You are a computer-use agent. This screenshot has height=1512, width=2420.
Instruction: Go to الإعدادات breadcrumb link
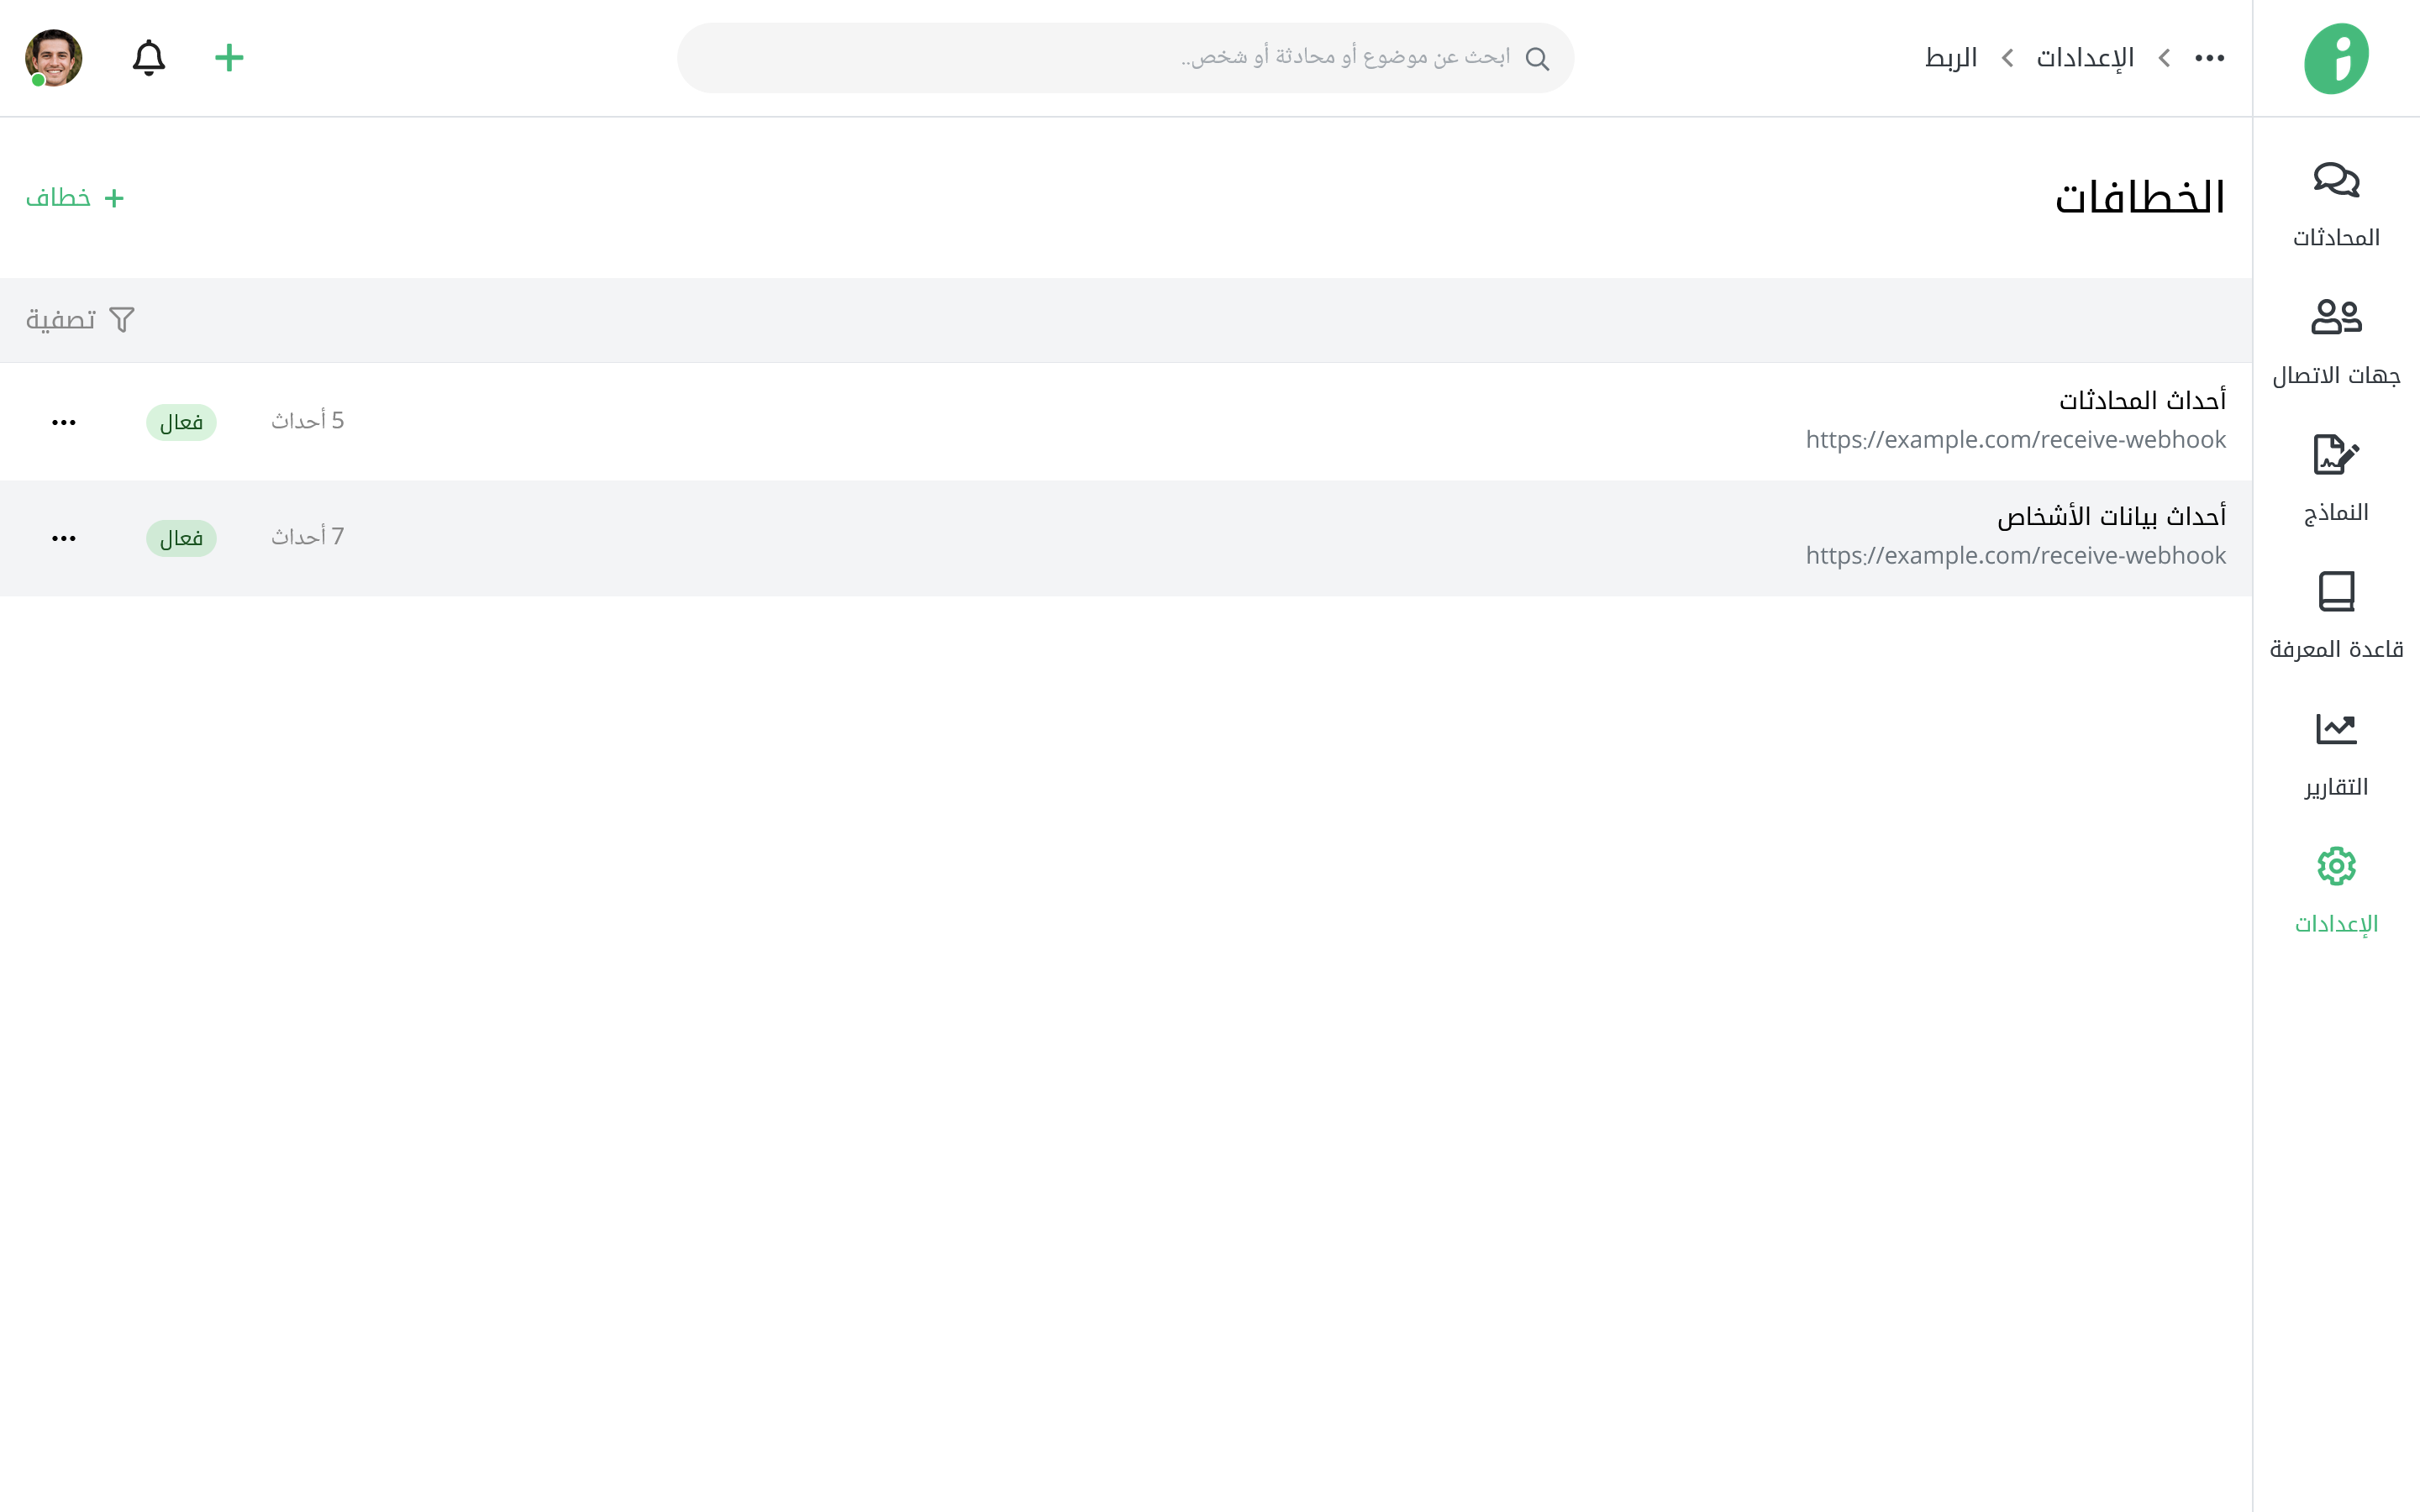click(2085, 58)
